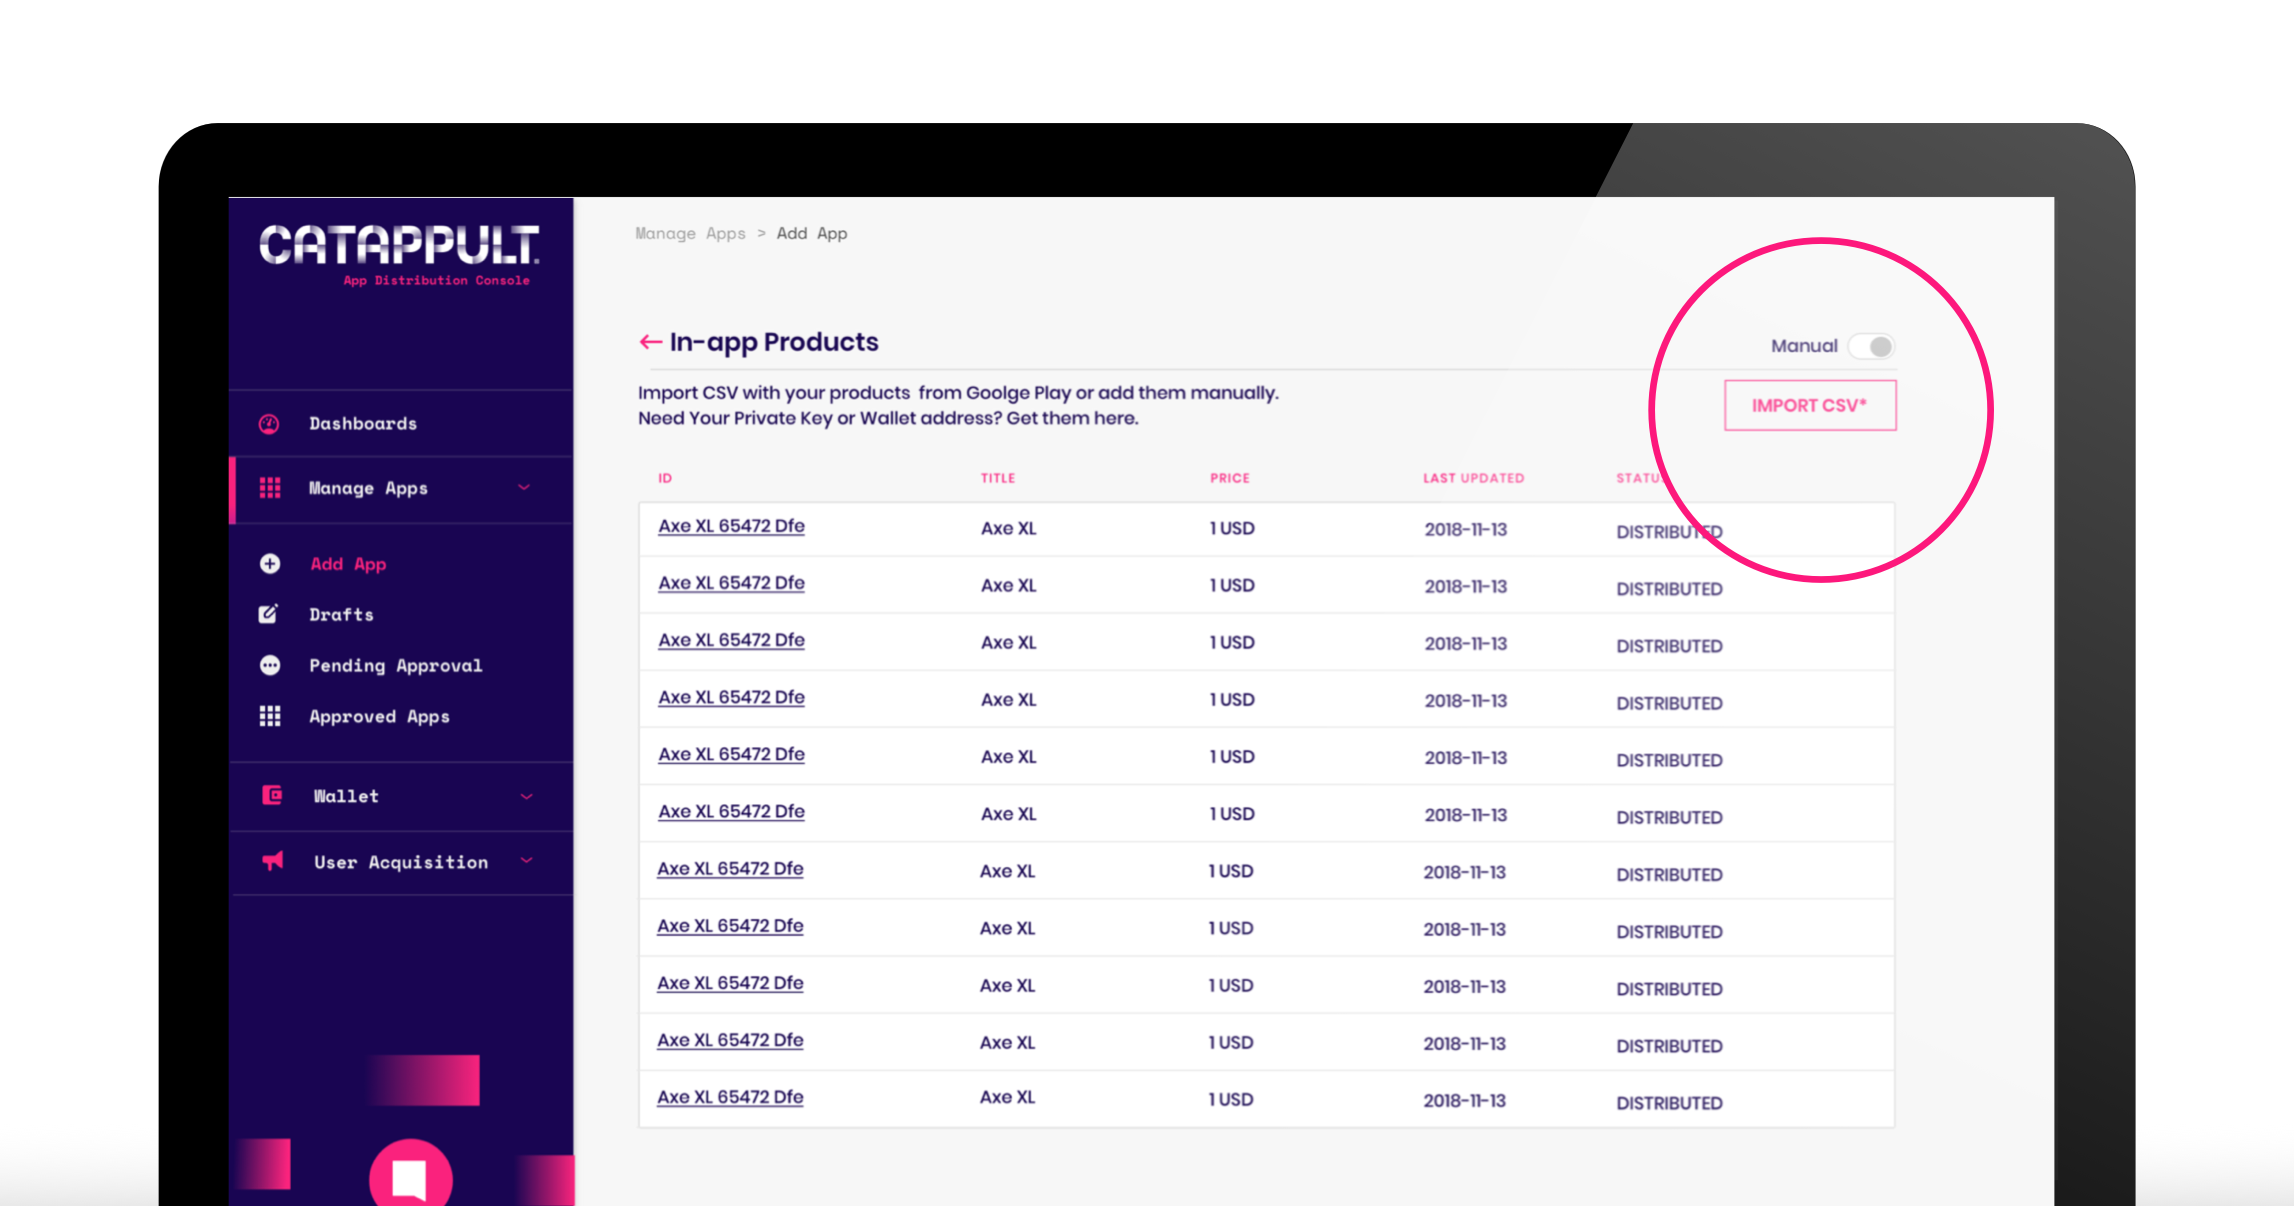Sort by PRICE column header
The height and width of the screenshot is (1206, 2294).
(x=1229, y=478)
